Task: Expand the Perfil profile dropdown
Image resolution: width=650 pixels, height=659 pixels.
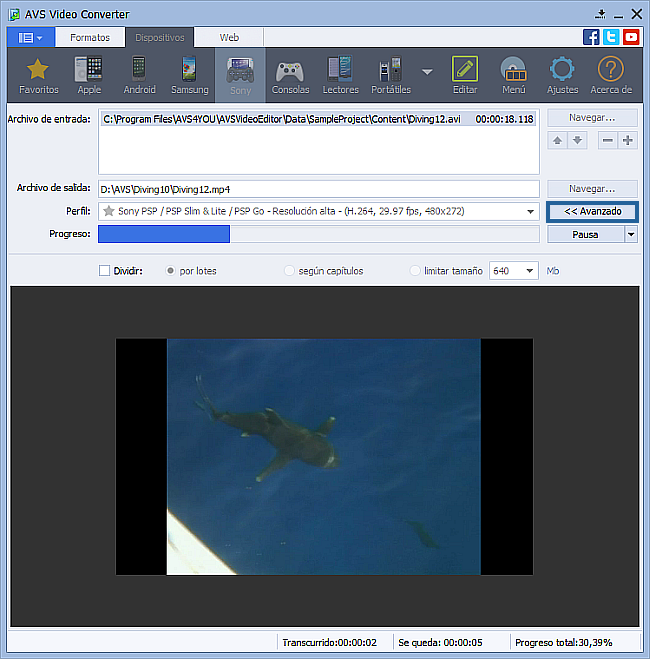Action: (531, 212)
